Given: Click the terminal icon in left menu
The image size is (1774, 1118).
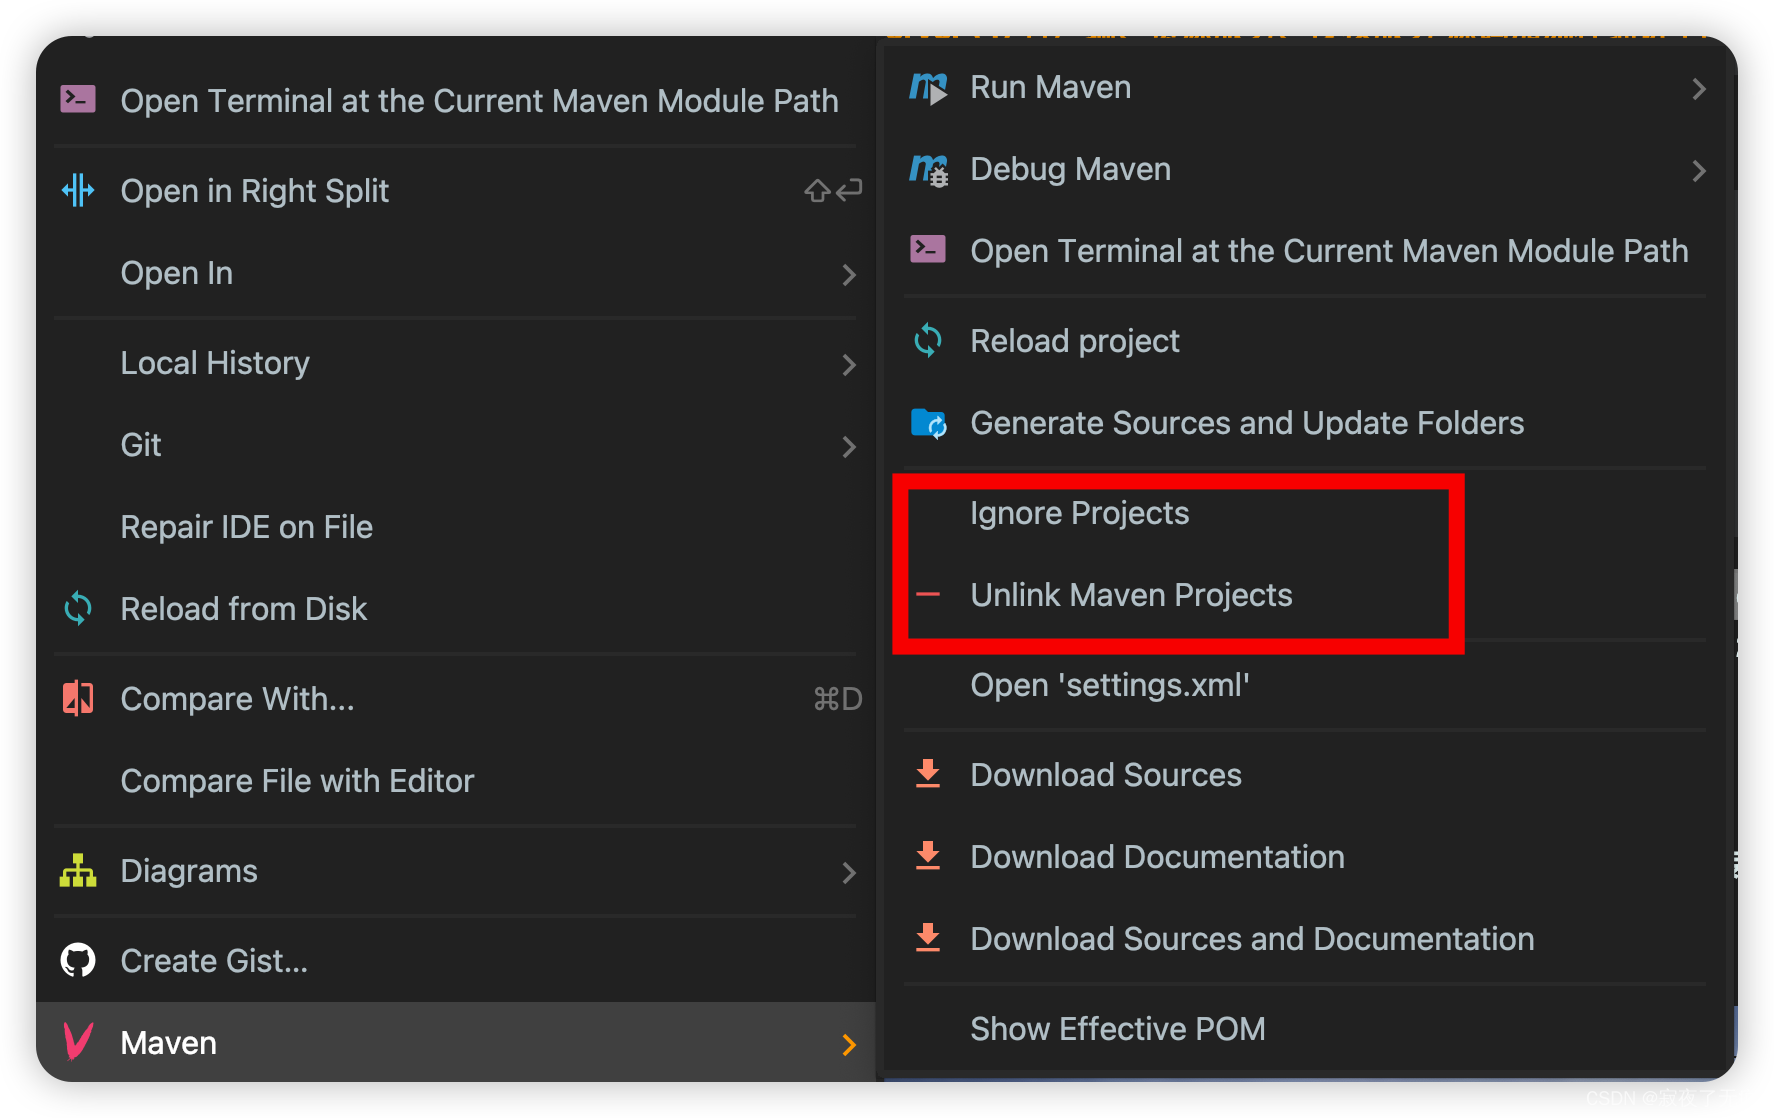Looking at the screenshot, I should pyautogui.click(x=78, y=99).
